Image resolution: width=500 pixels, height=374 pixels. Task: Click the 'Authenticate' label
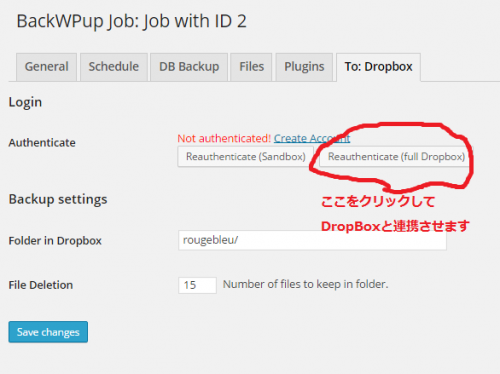click(42, 143)
